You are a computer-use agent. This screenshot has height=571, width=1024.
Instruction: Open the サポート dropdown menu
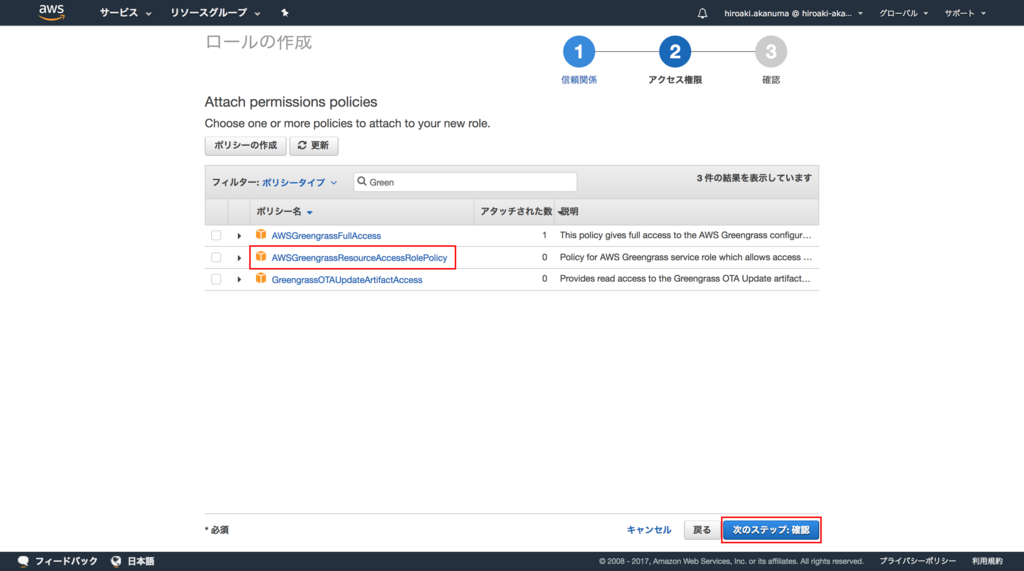click(965, 13)
